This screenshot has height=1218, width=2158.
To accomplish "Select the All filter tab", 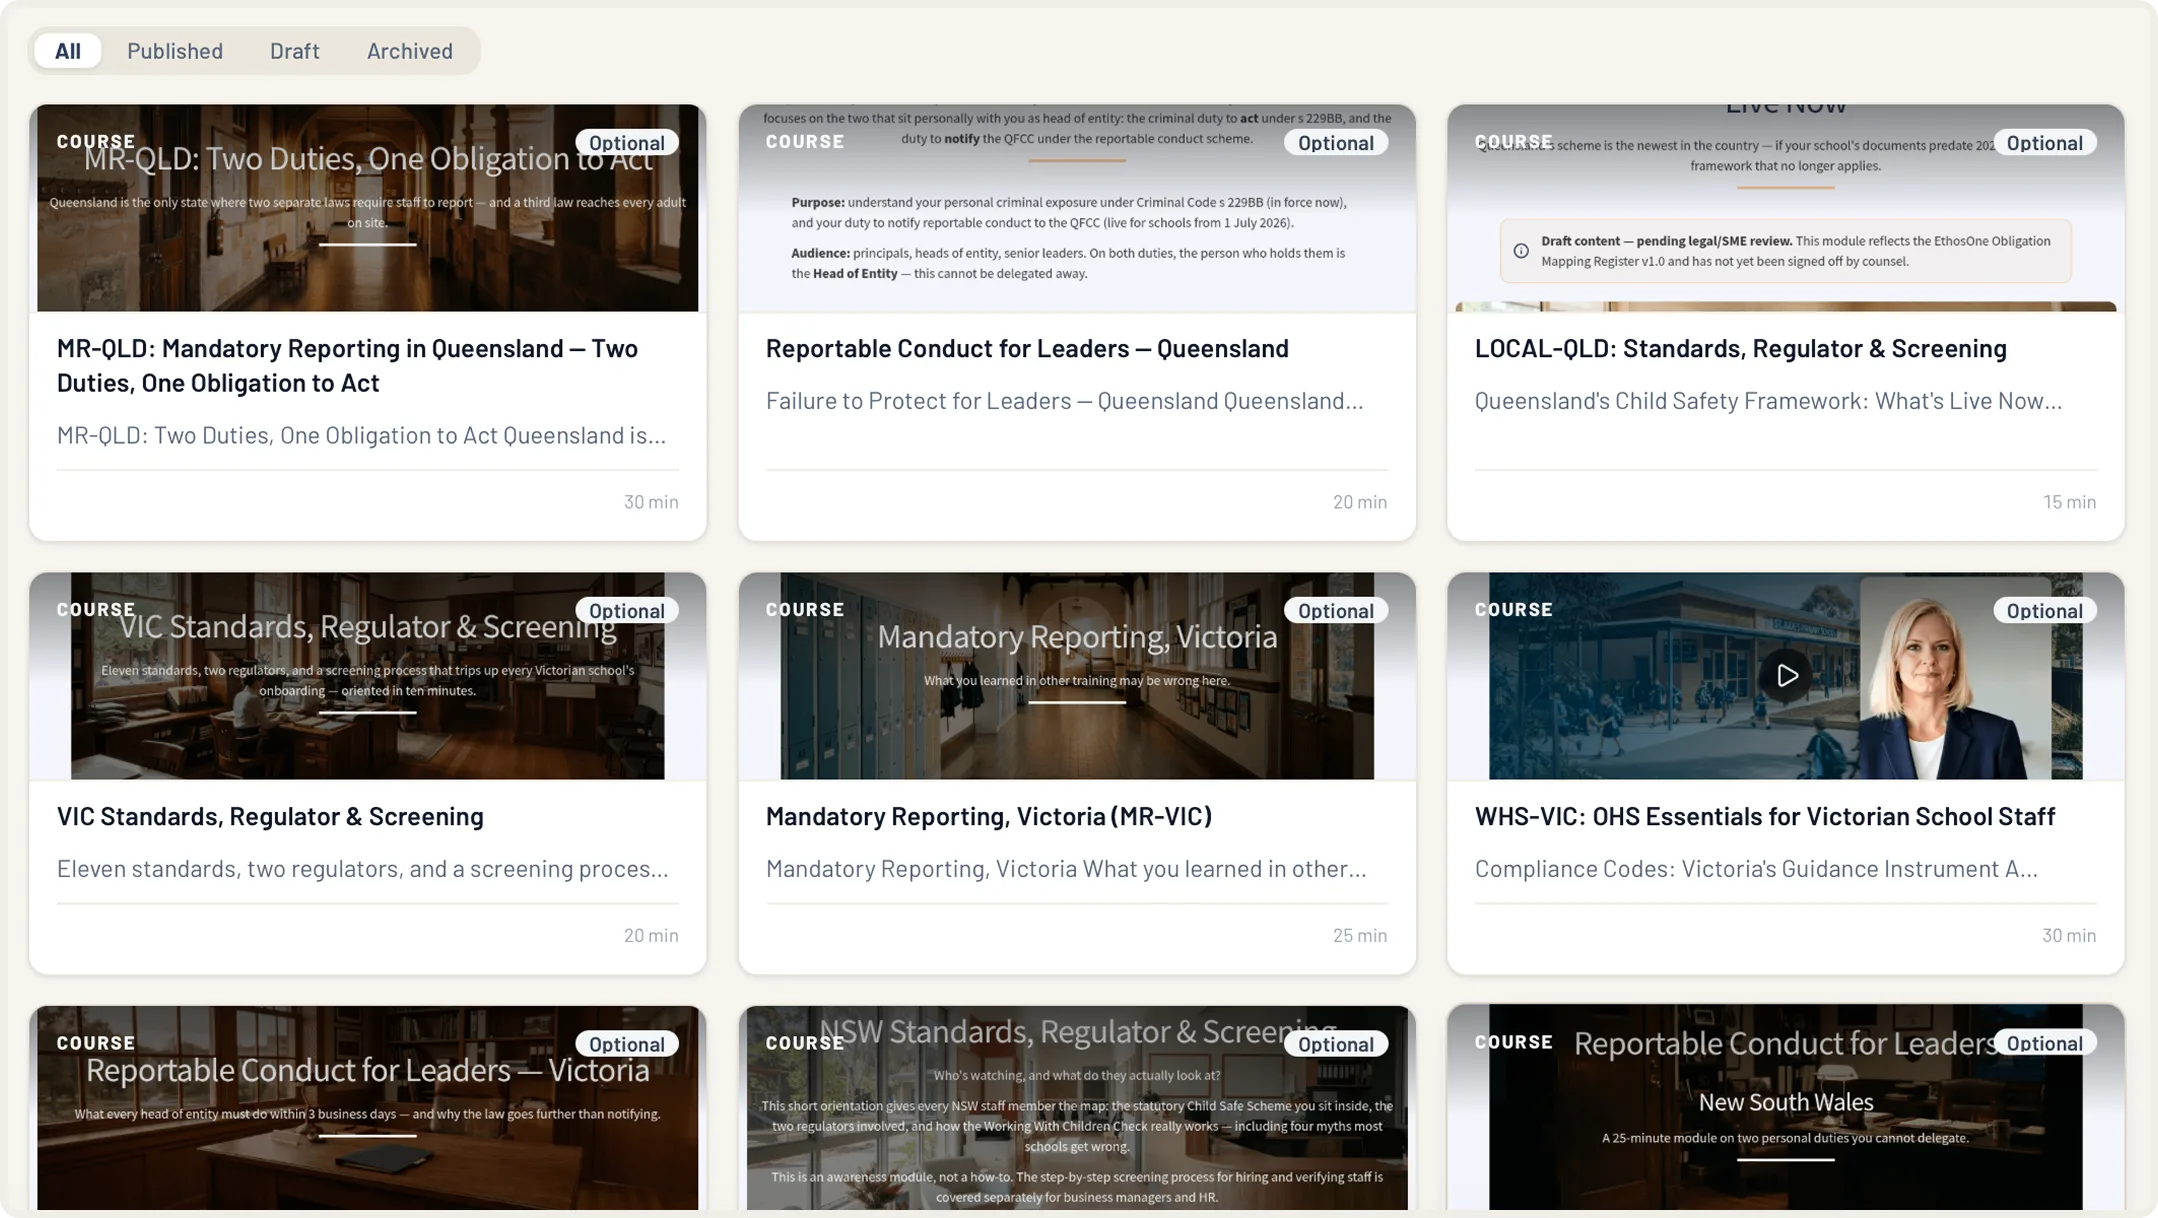I will pyautogui.click(x=68, y=51).
